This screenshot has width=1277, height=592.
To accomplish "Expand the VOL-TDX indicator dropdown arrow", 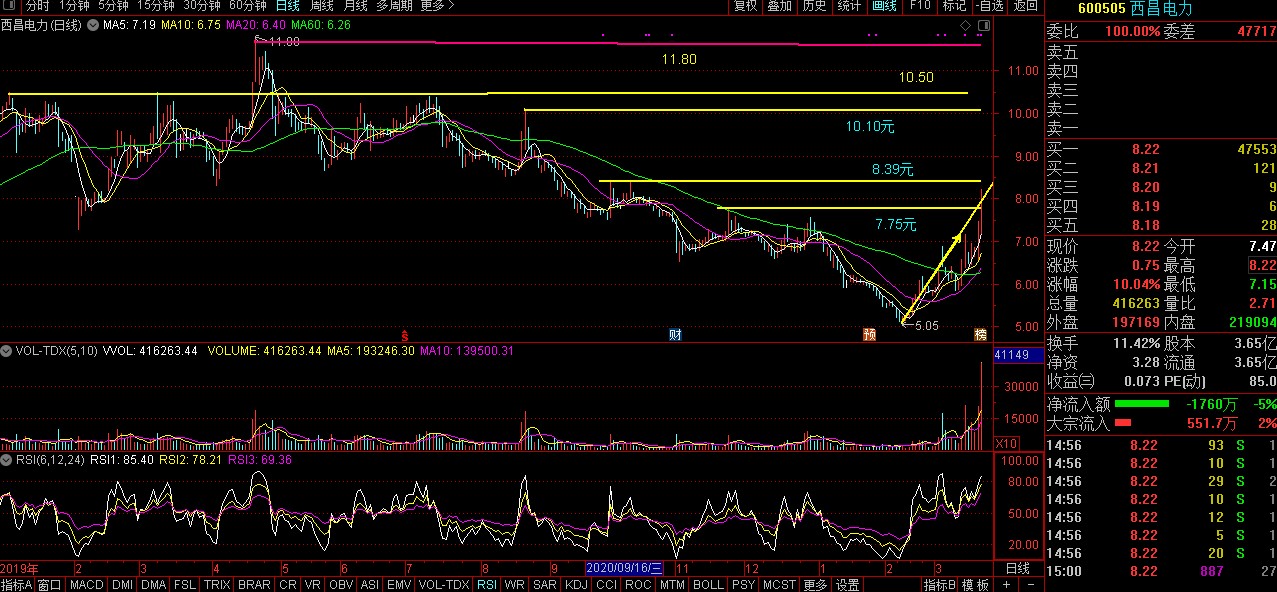I will (8, 351).
